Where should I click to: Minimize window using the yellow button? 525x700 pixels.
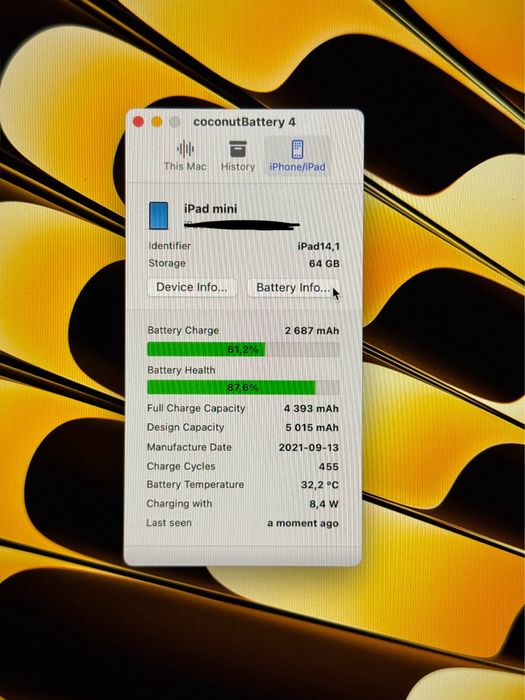click(x=157, y=121)
